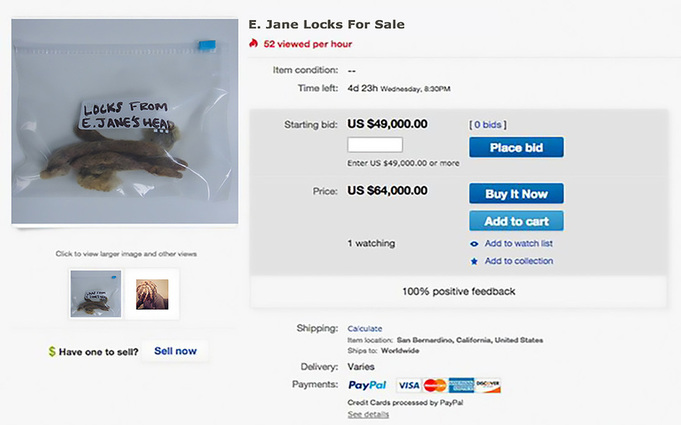Image resolution: width=681 pixels, height=425 pixels.
Task: Click the Sell now button
Action: coord(175,351)
